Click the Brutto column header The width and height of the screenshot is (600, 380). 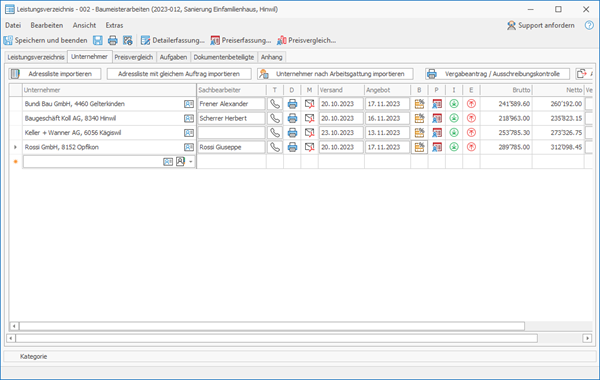click(506, 90)
